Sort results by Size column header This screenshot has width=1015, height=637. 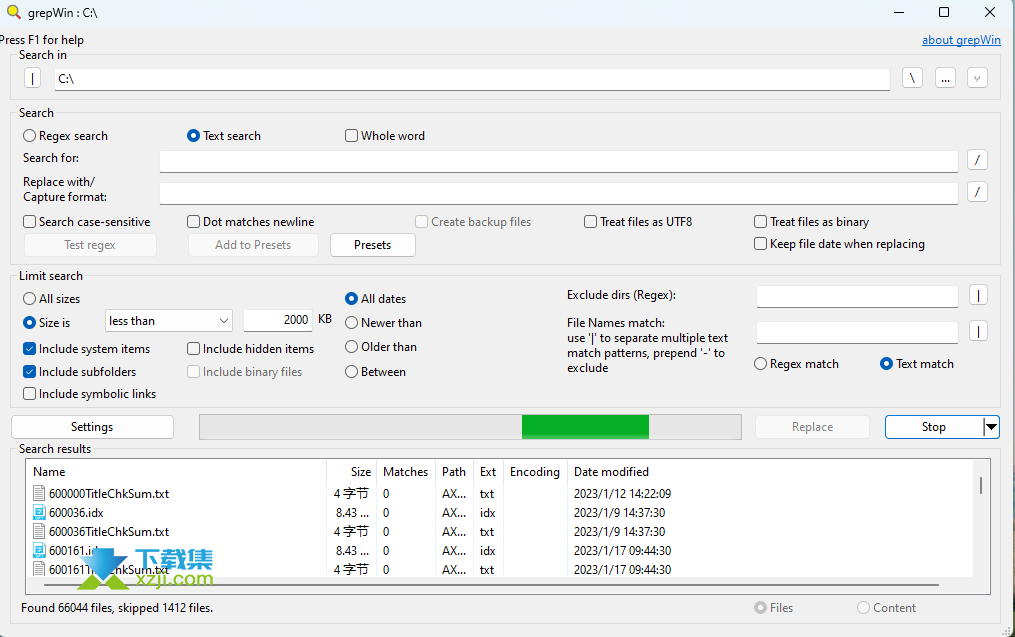point(351,472)
